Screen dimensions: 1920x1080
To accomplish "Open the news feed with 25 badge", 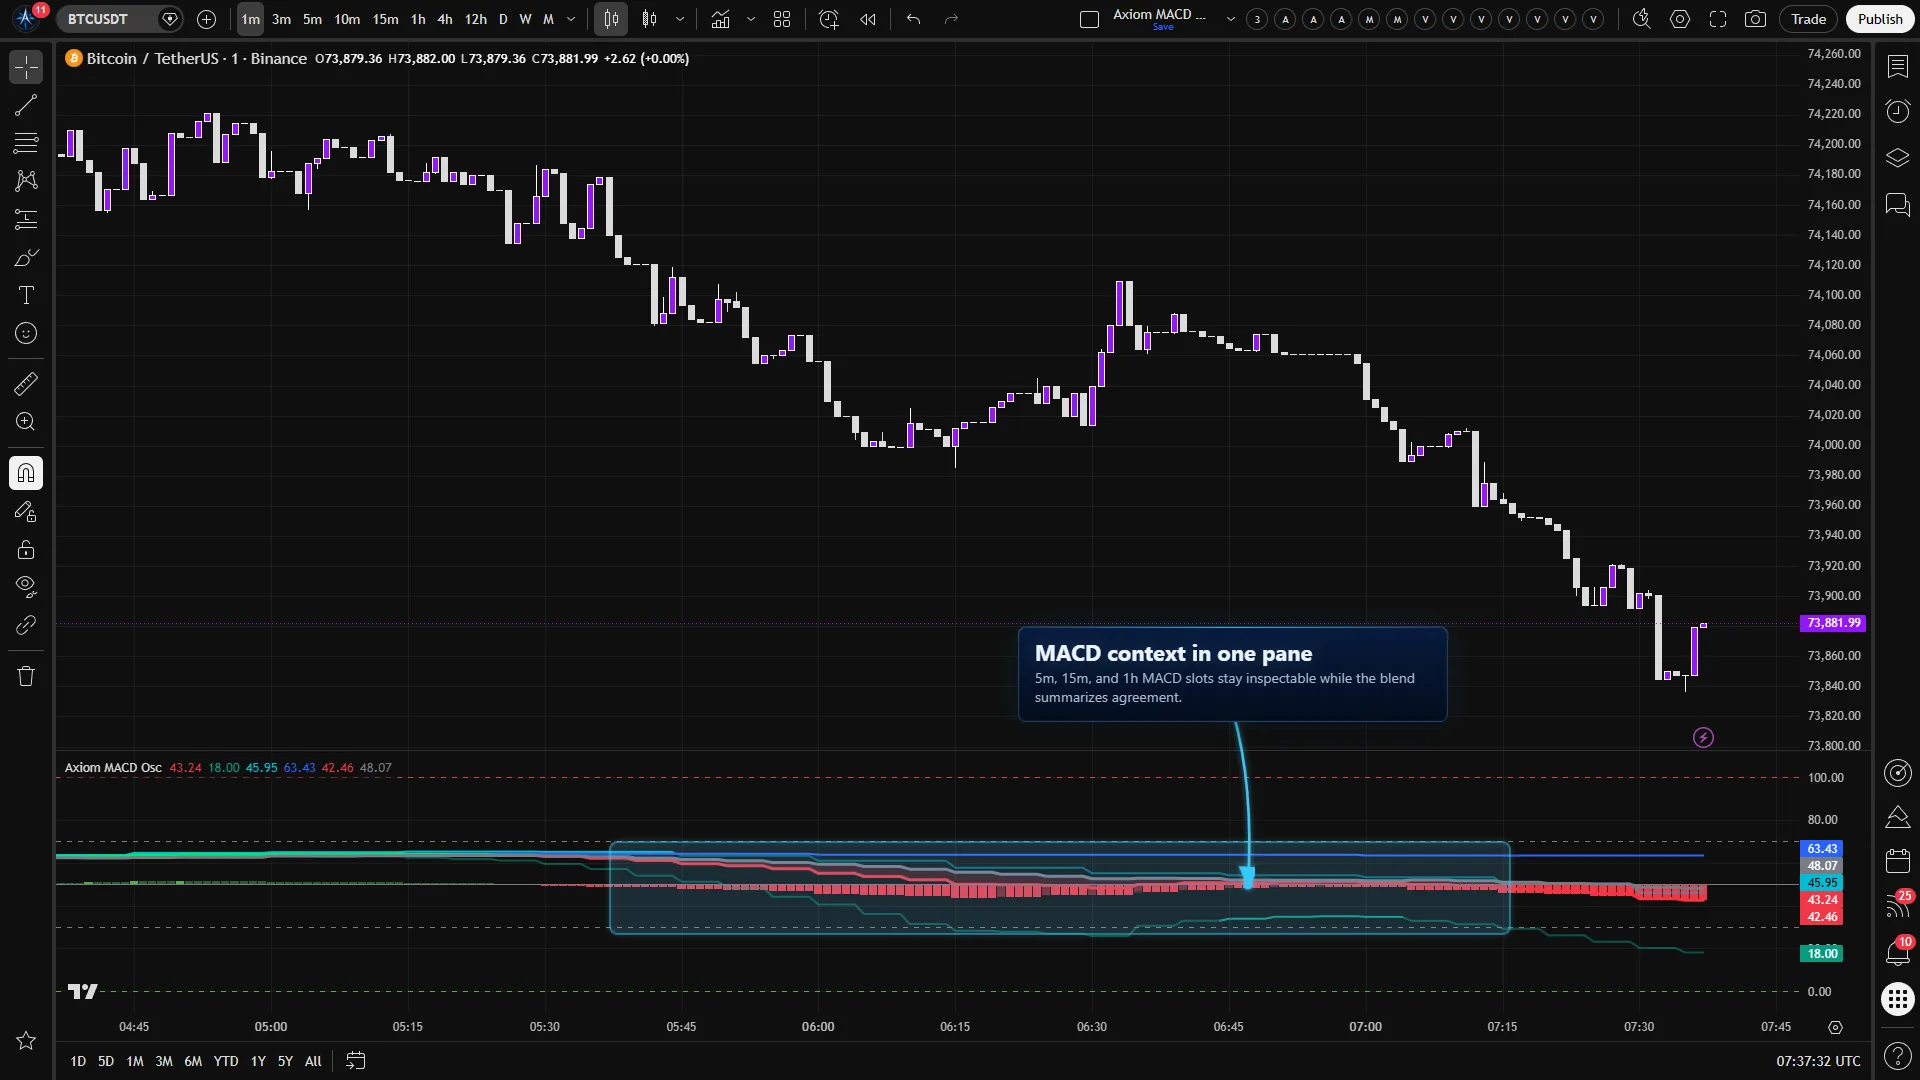I will click(x=1897, y=905).
